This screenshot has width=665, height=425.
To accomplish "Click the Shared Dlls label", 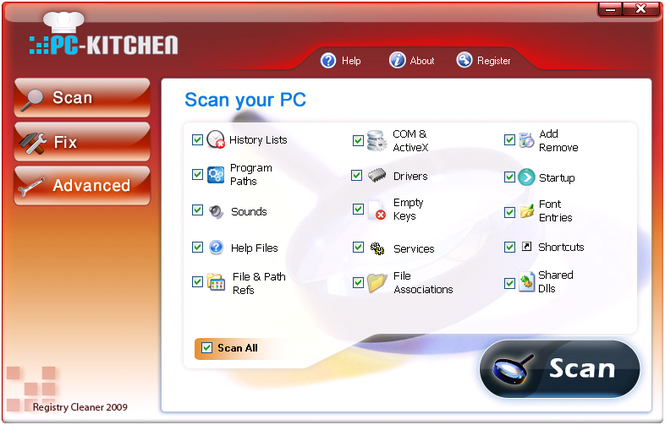I will tap(556, 282).
